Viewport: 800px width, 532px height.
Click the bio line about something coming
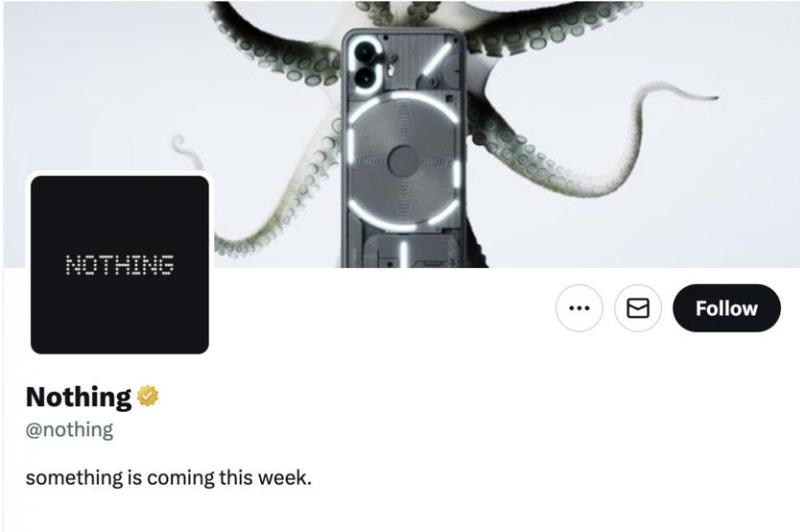tap(168, 478)
